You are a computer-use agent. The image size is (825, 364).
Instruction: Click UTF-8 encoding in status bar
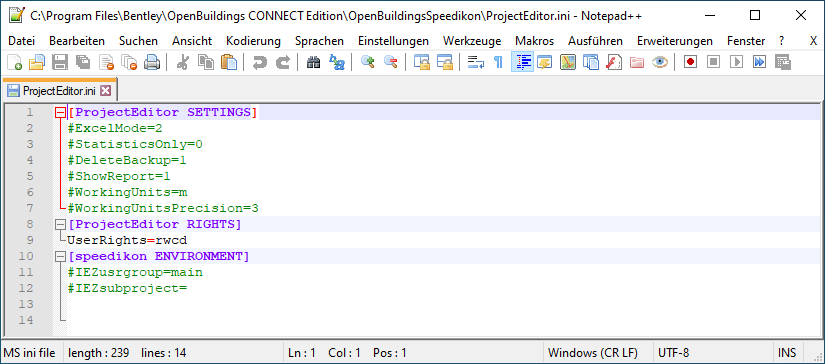coord(673,352)
